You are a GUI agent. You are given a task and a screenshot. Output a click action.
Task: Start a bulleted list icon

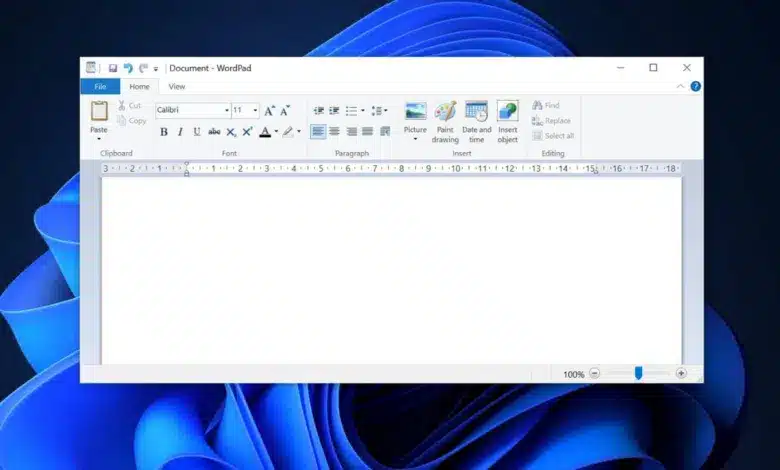click(352, 110)
